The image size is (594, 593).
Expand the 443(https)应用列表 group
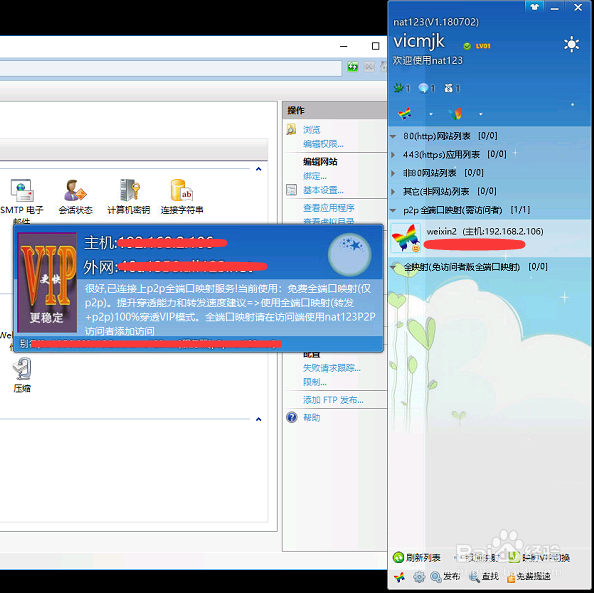[393, 155]
